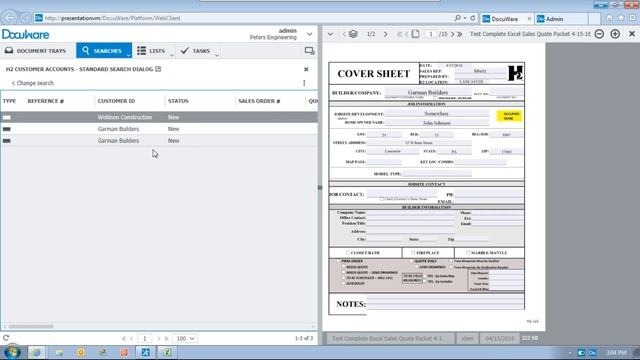Jump to last page in viewer
Image resolution: width=640 pixels, height=360 pixels.
[460, 34]
